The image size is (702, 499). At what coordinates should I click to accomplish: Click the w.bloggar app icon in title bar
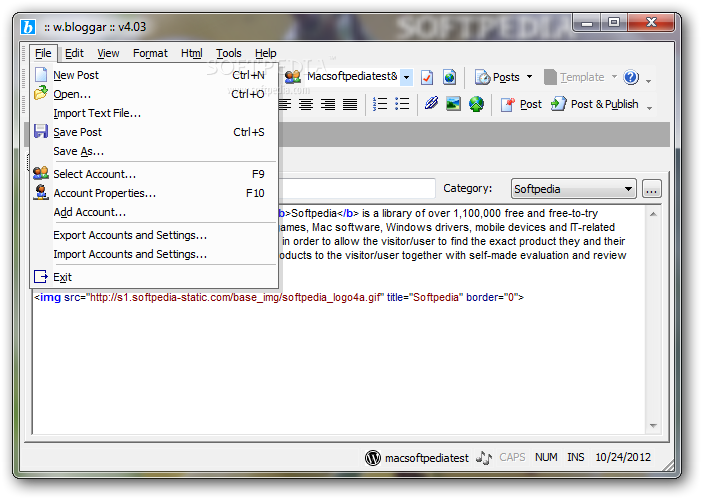(28, 27)
